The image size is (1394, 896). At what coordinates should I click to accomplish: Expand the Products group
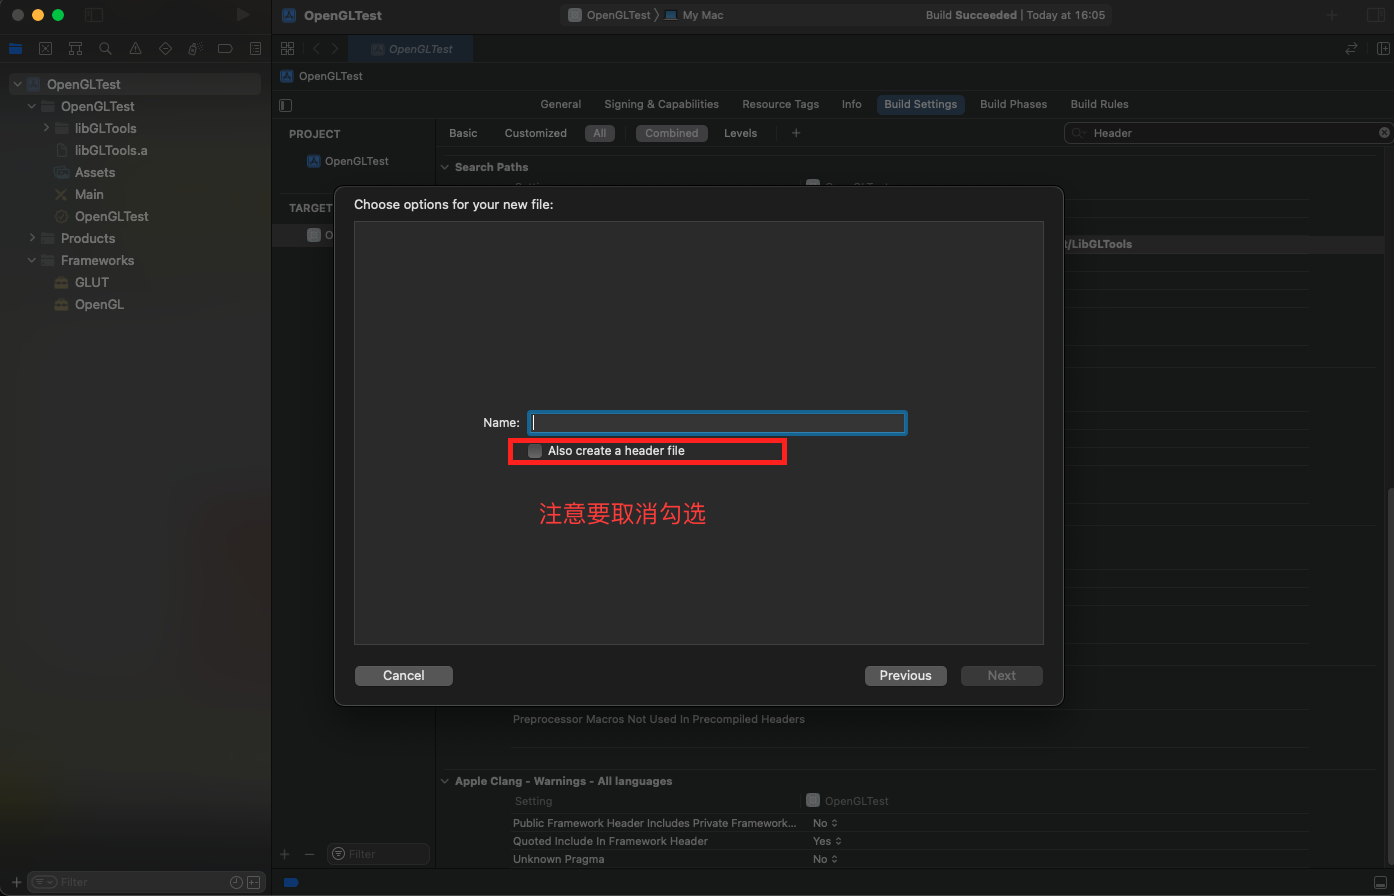pos(32,238)
